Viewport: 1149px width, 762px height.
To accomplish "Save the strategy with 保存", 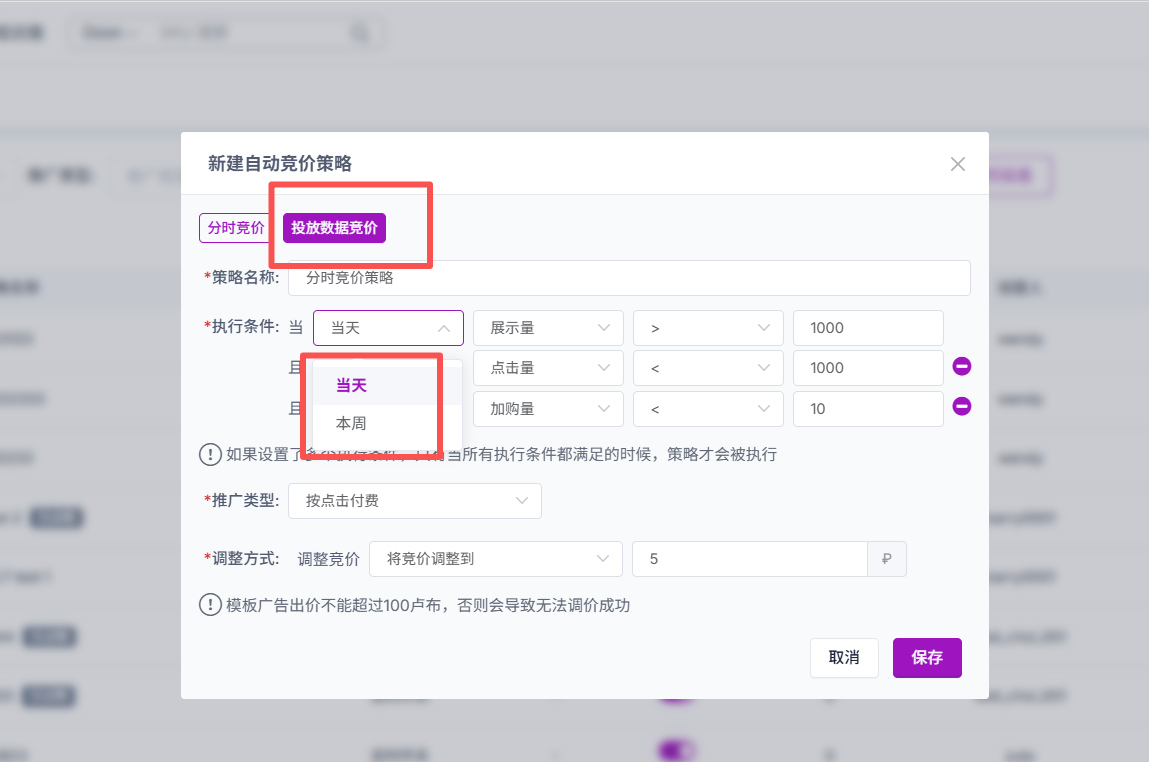I will [927, 658].
